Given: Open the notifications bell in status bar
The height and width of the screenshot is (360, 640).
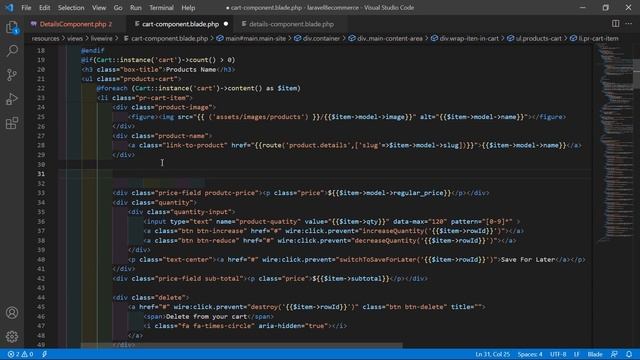Looking at the screenshot, I should pos(629,354).
